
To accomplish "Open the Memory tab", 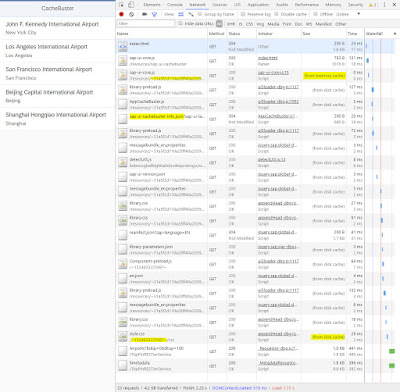I will [x=333, y=5].
